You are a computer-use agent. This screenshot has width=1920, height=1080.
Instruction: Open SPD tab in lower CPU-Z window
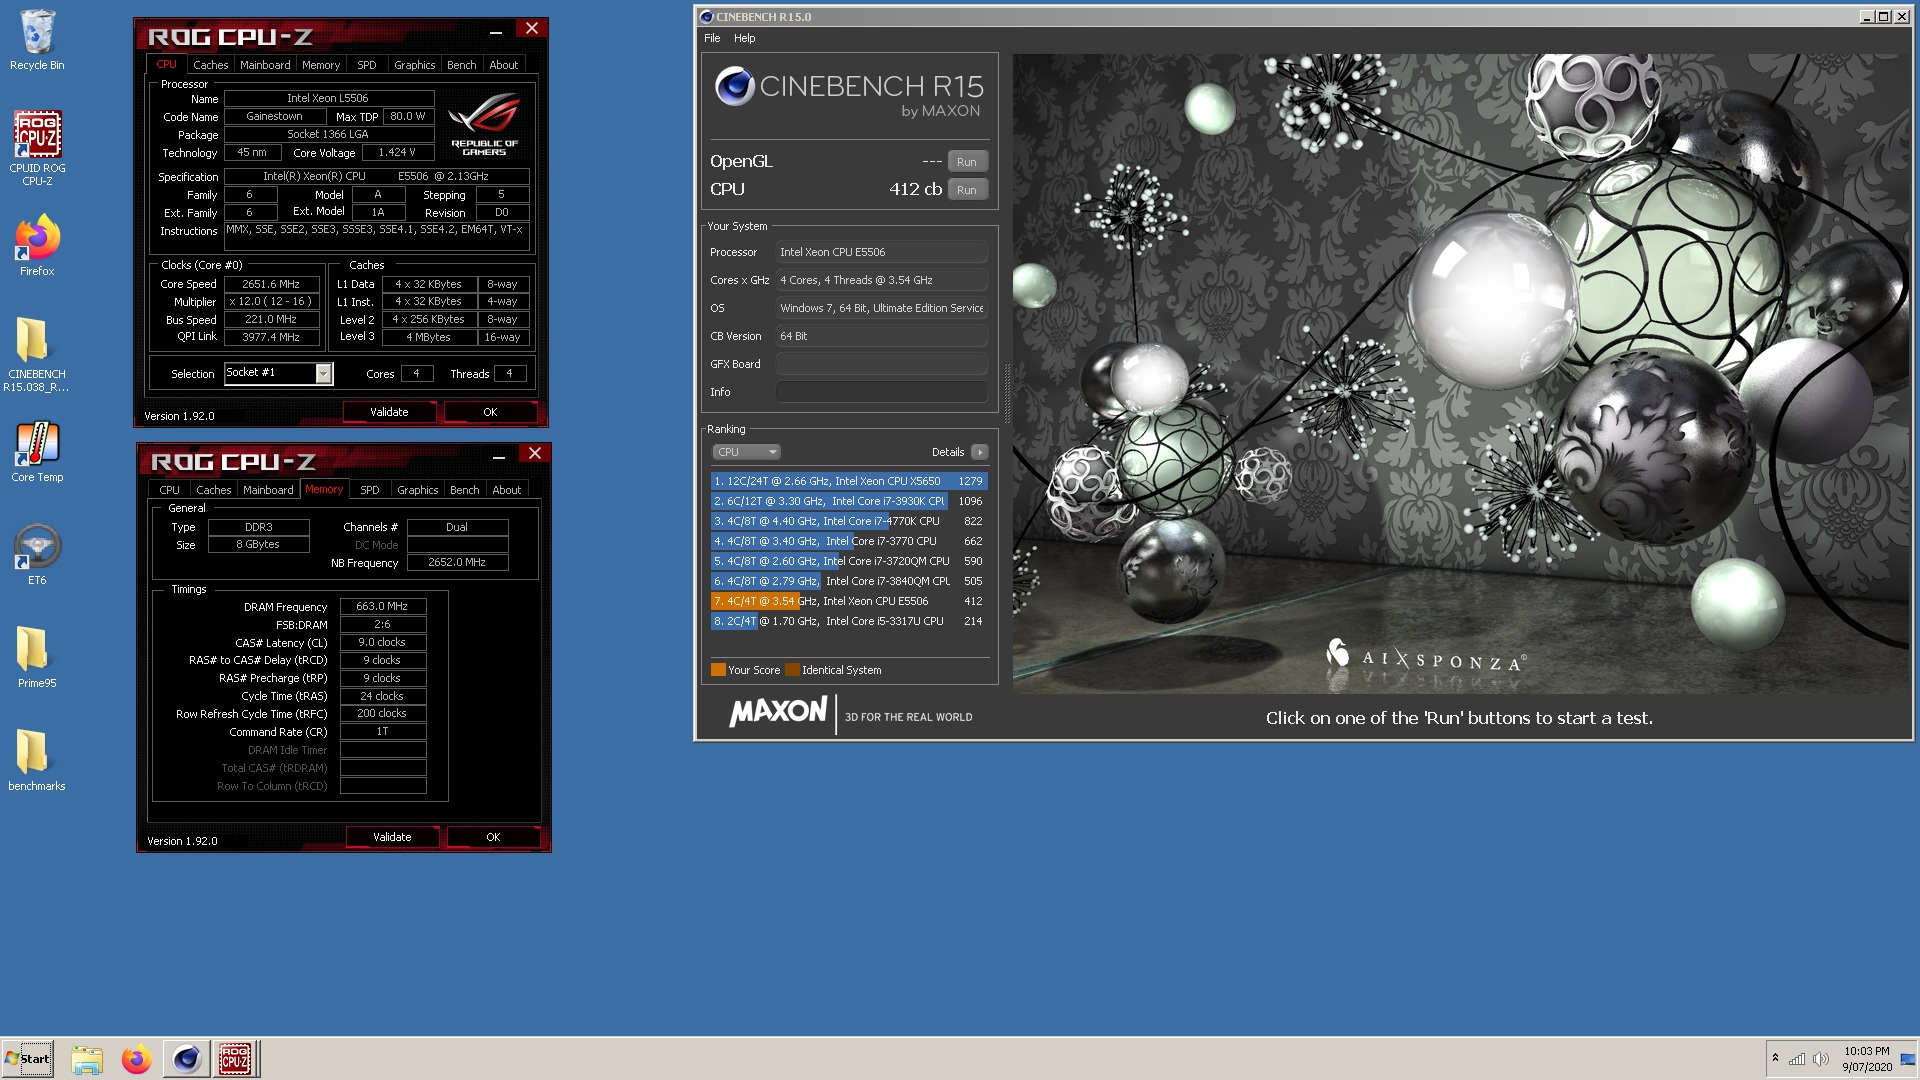[x=370, y=490]
